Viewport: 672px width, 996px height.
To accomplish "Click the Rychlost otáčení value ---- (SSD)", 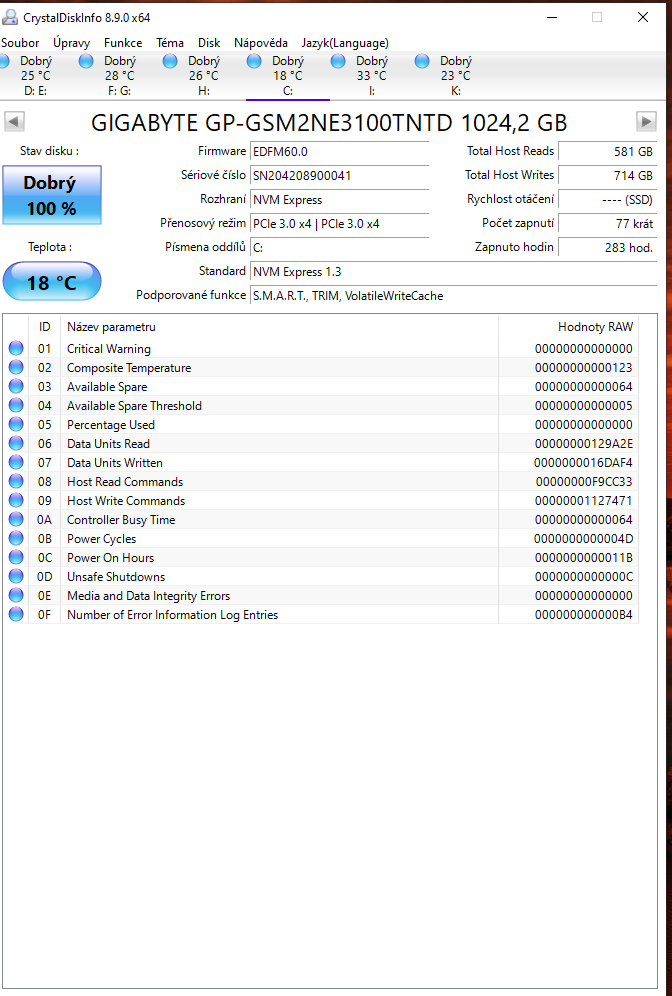I will pos(607,199).
